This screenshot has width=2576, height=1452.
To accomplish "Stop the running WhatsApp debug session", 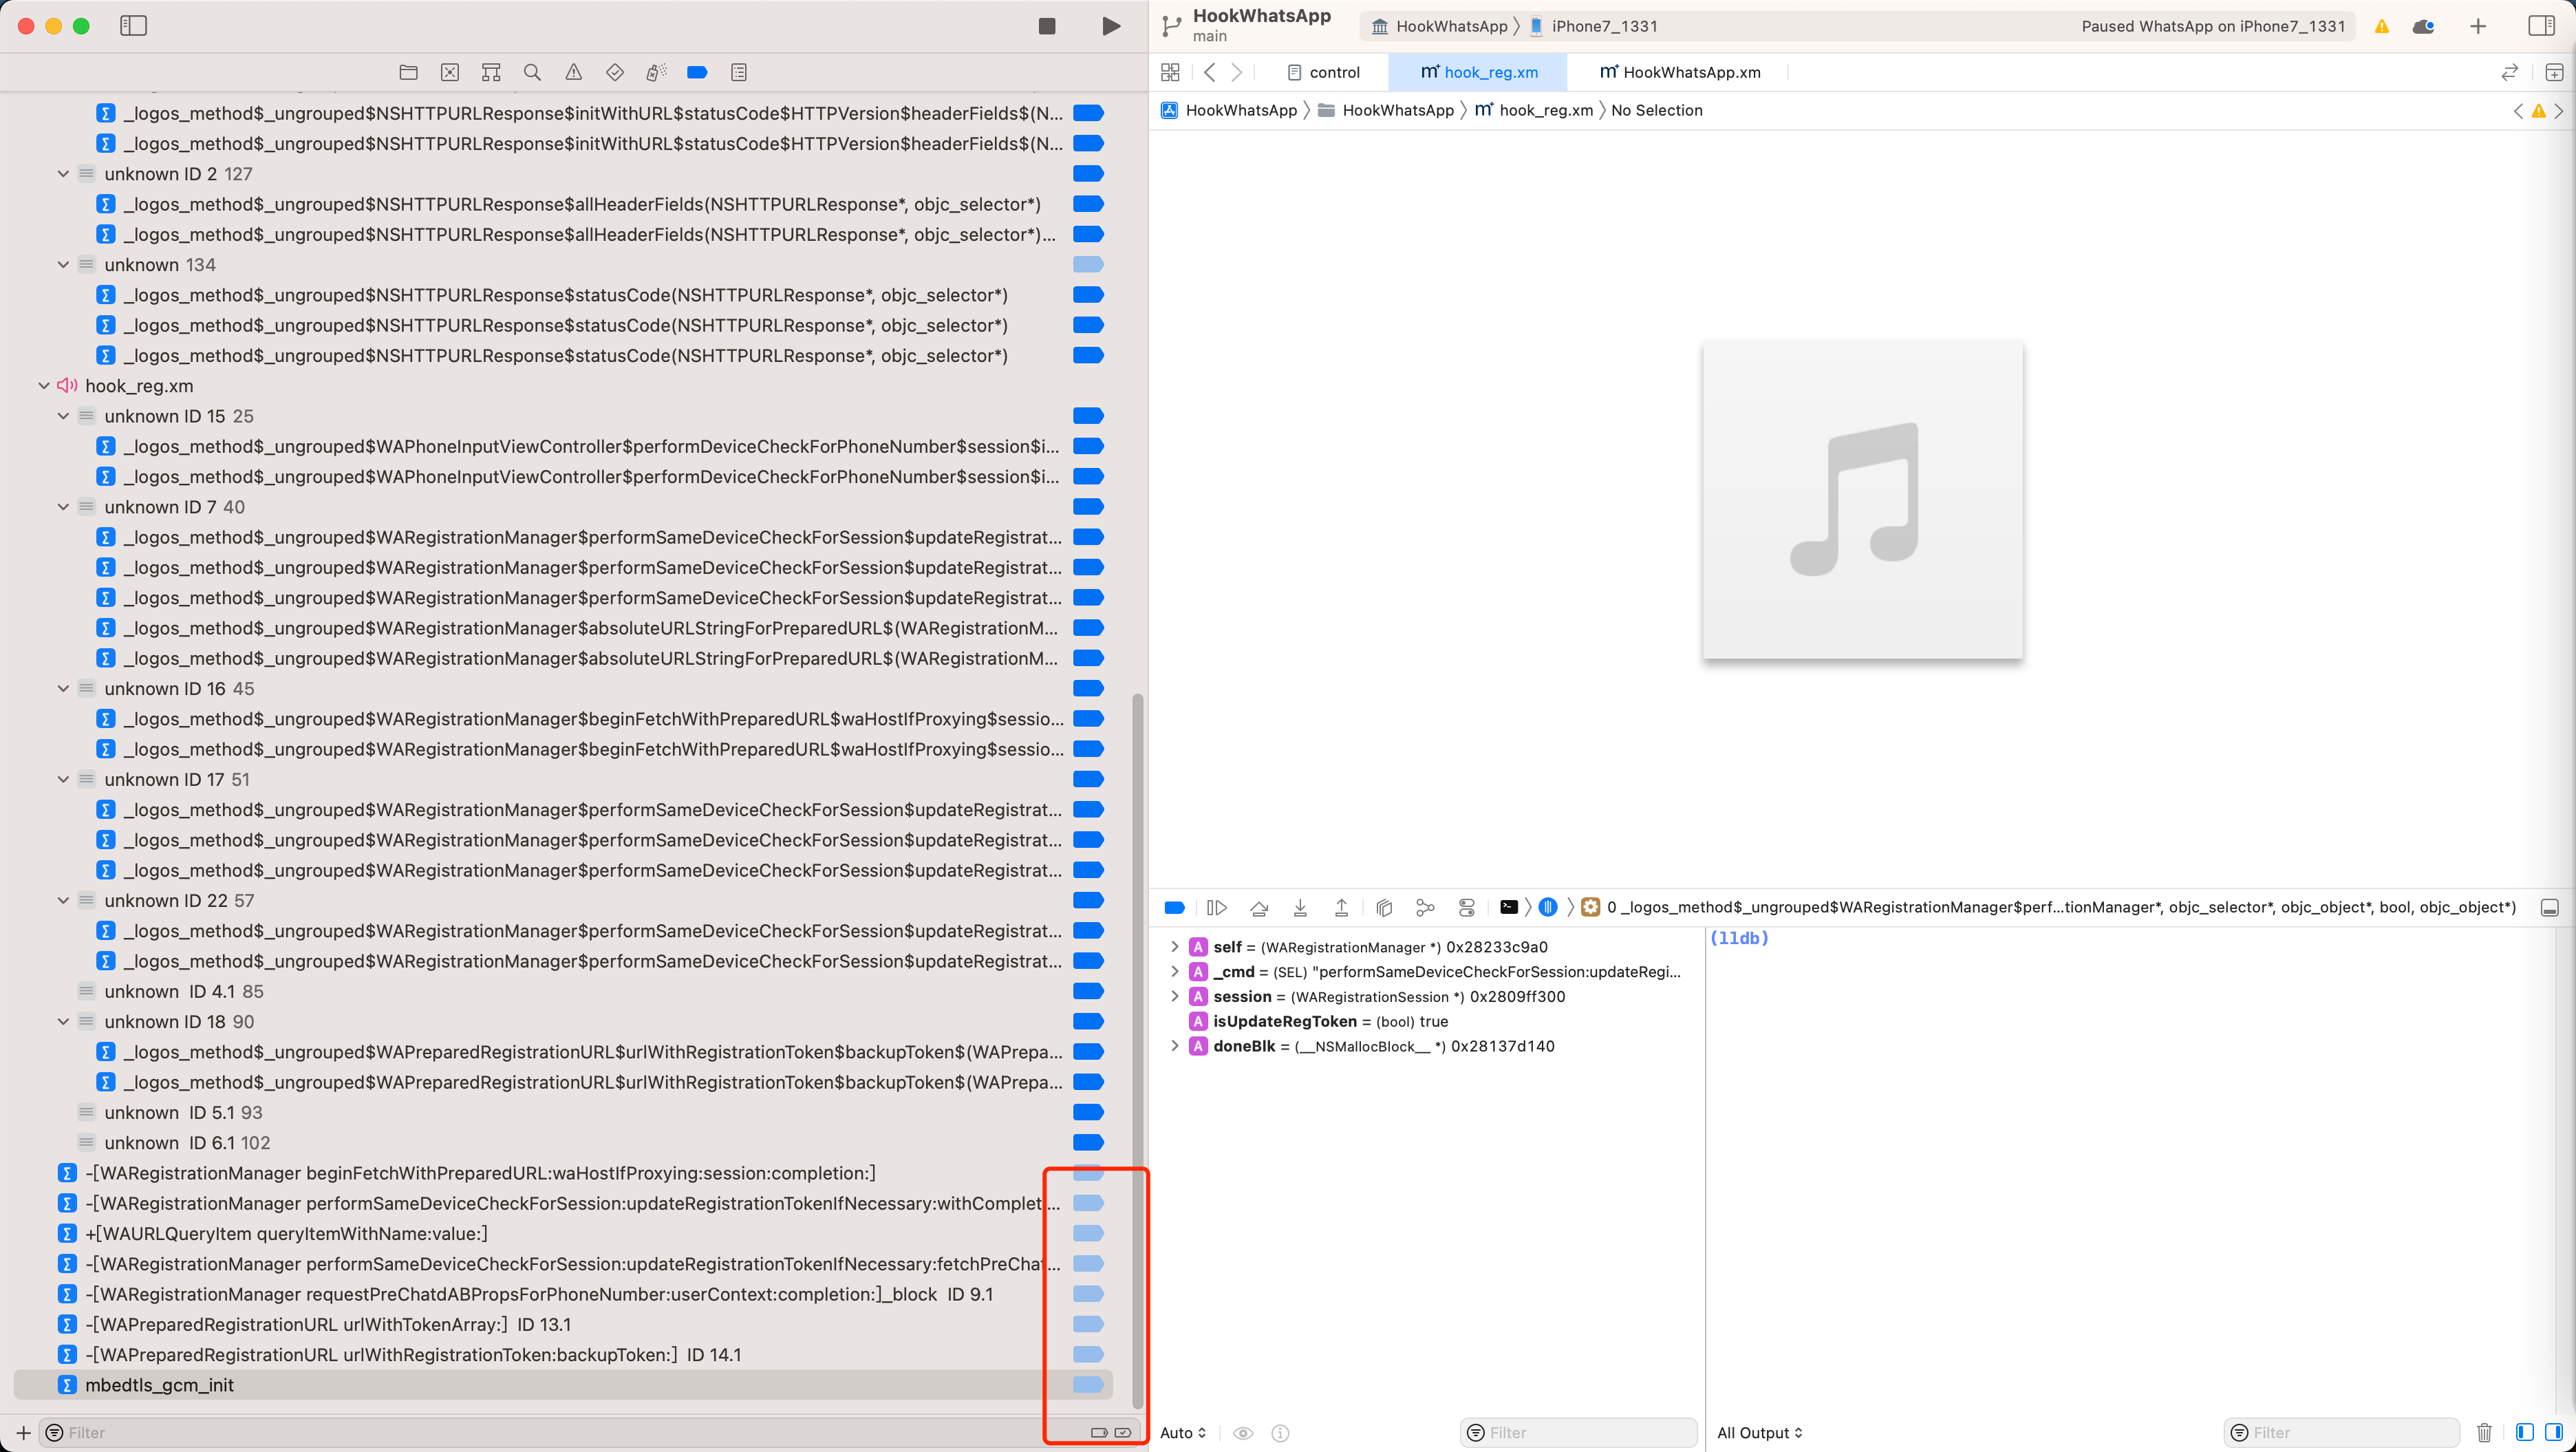I will [x=1047, y=26].
